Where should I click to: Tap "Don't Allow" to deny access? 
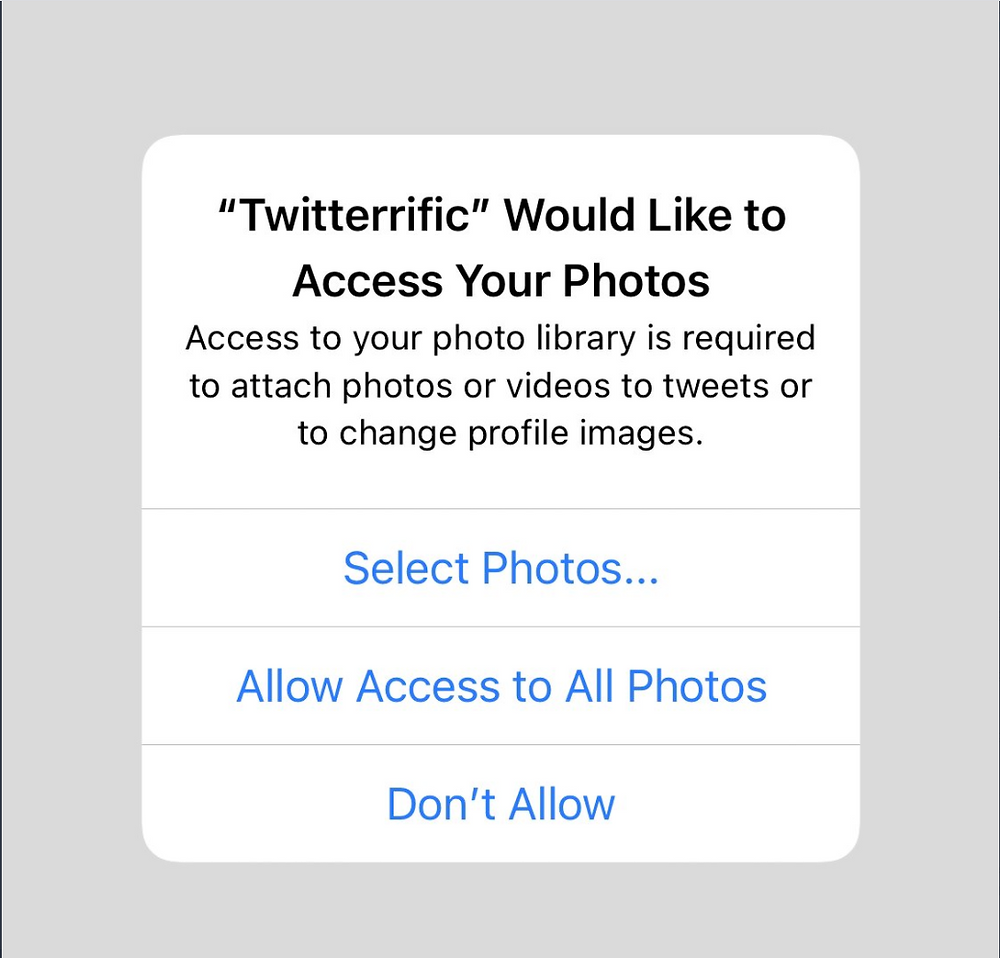click(x=501, y=803)
